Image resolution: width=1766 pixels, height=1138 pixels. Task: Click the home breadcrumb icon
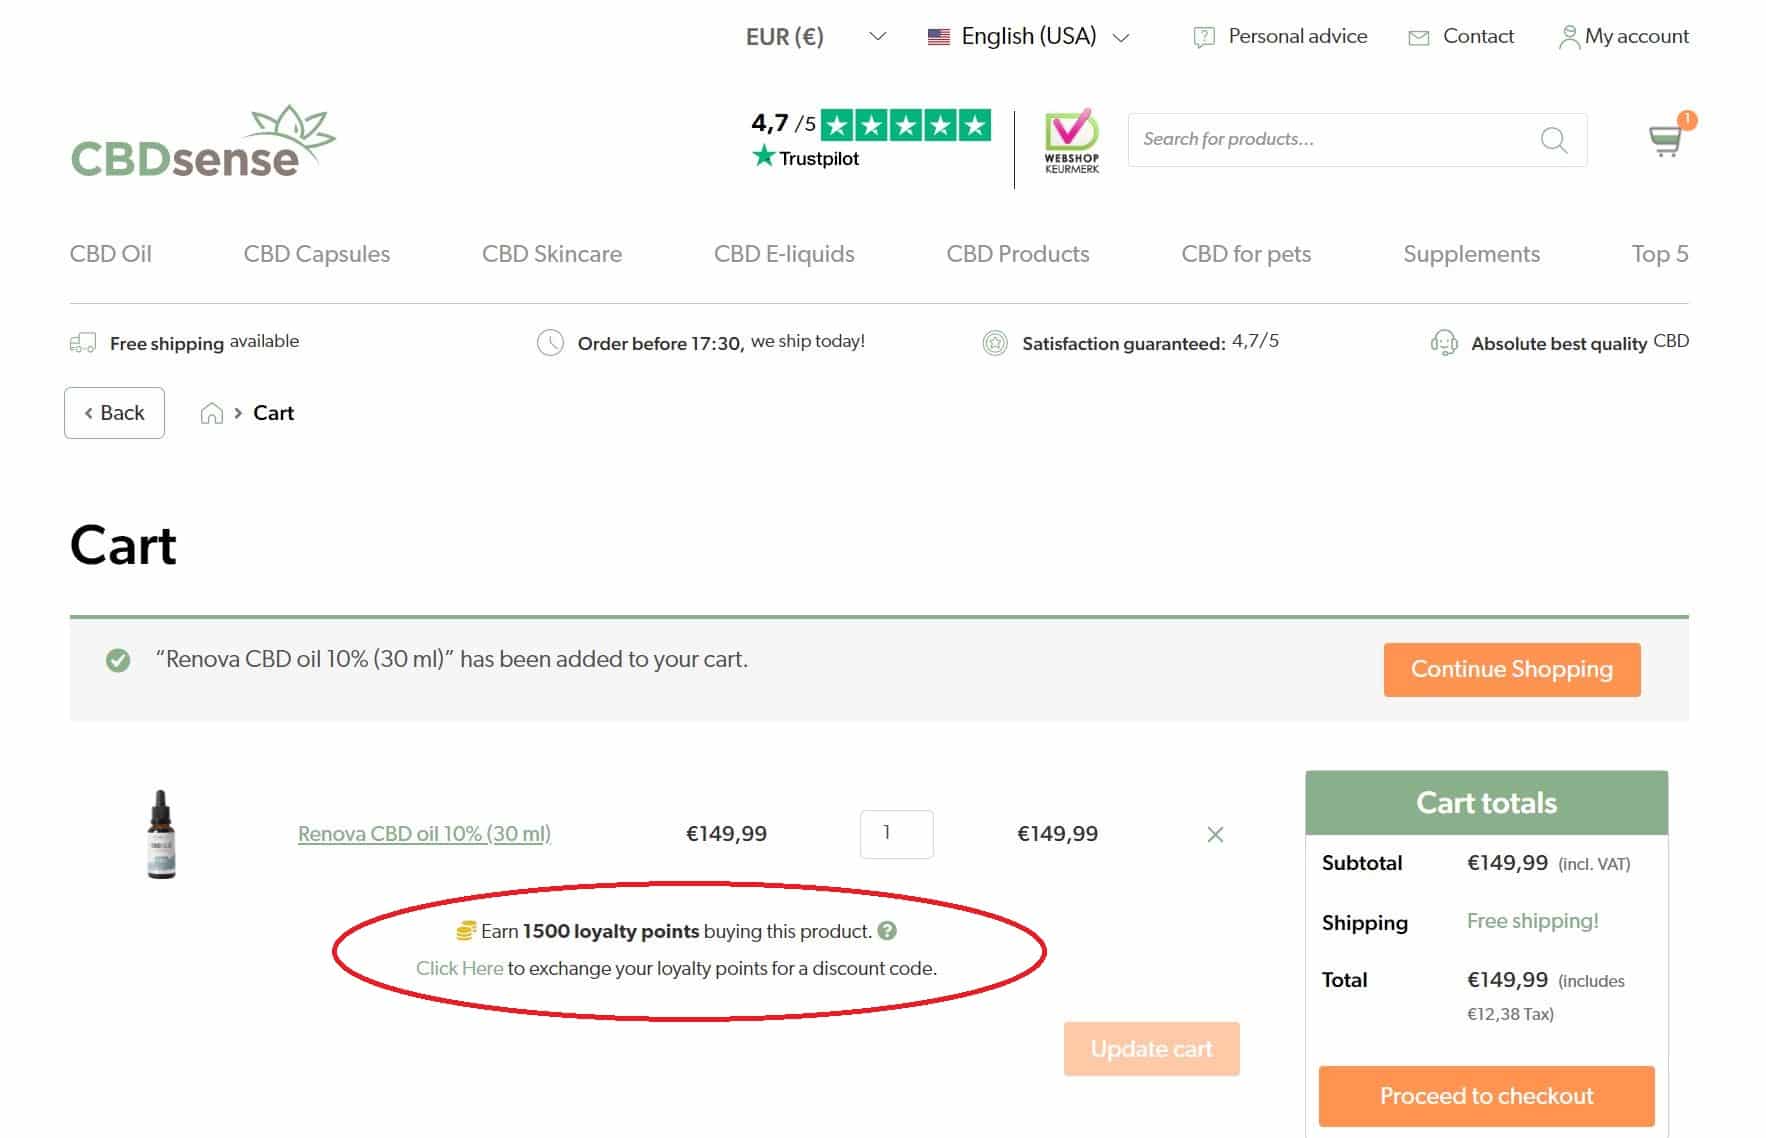tap(211, 413)
